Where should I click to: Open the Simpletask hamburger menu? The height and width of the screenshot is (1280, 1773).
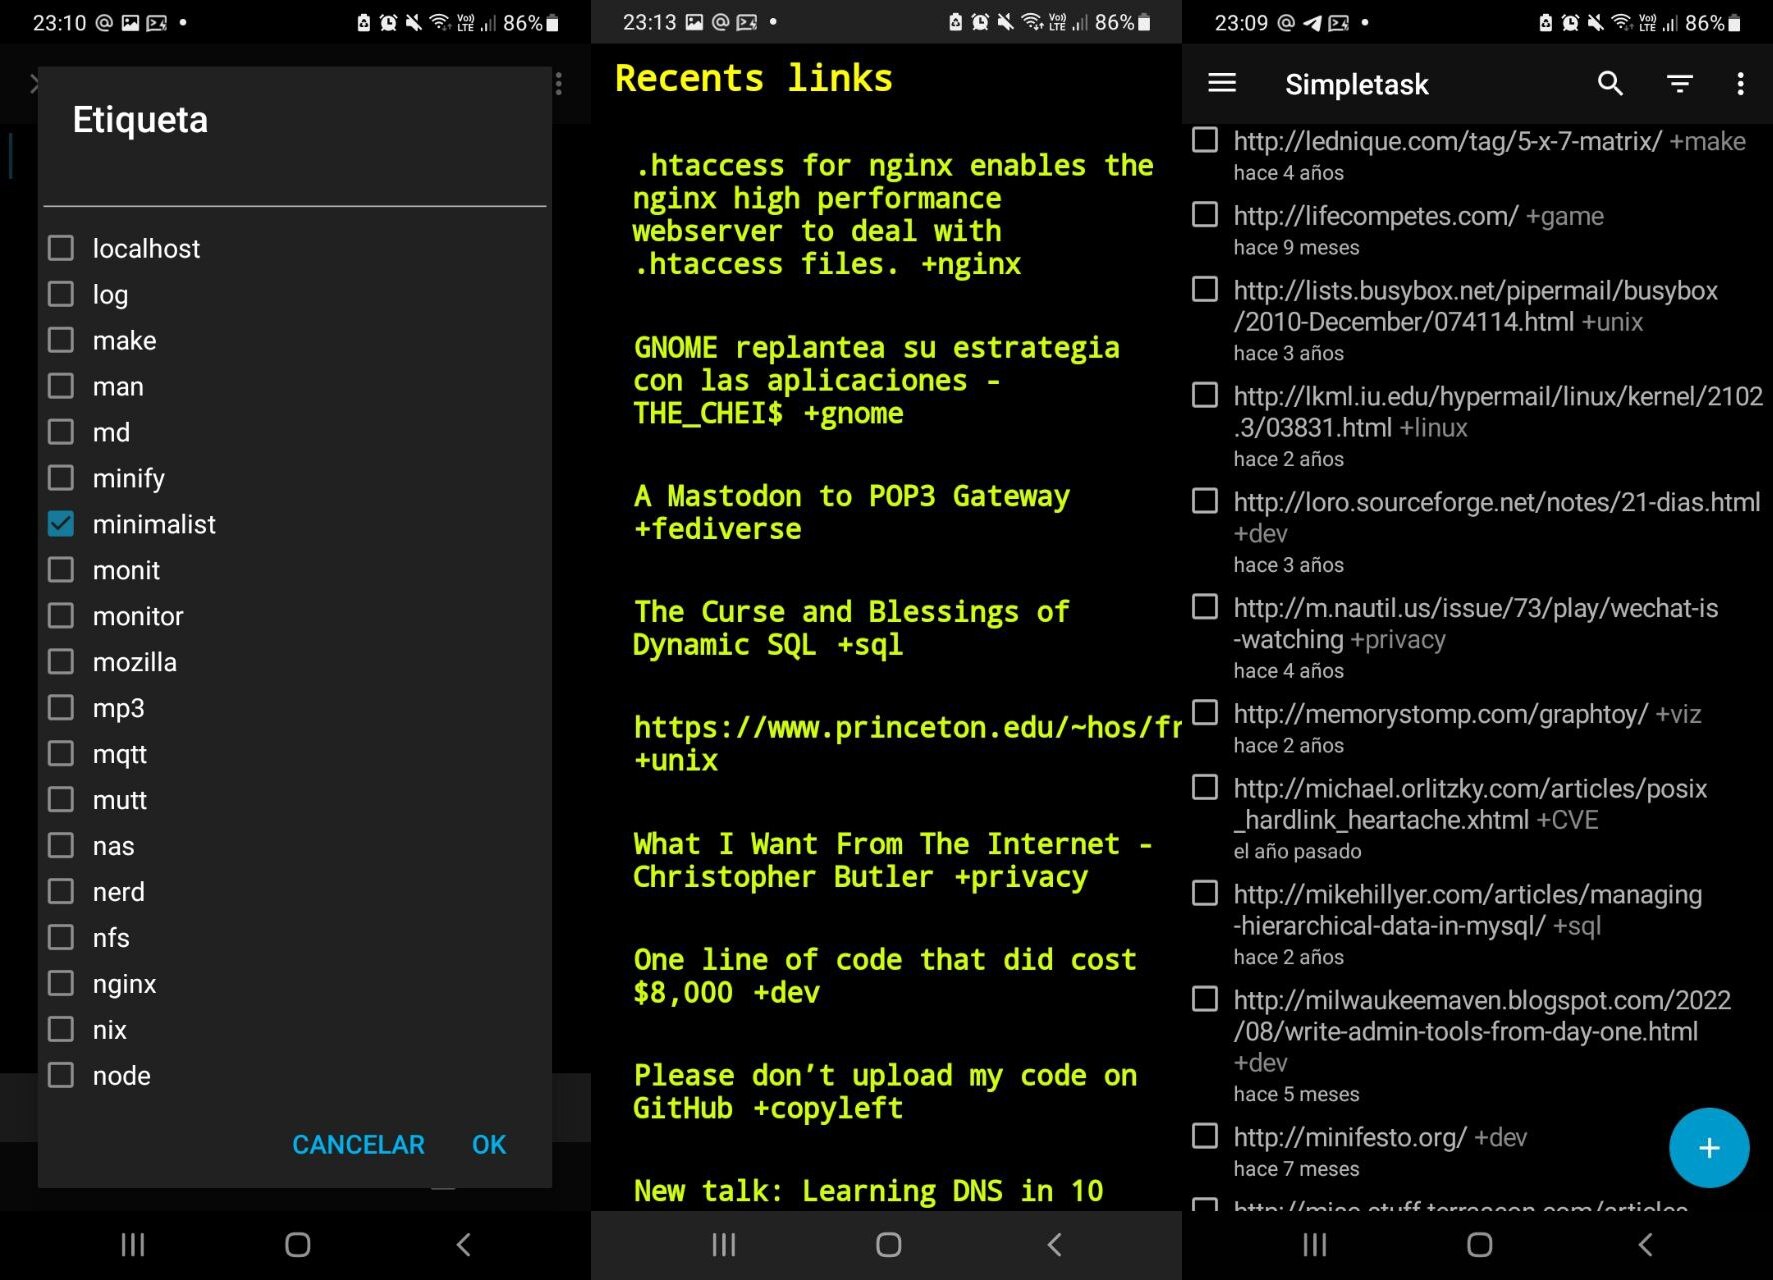tap(1222, 83)
